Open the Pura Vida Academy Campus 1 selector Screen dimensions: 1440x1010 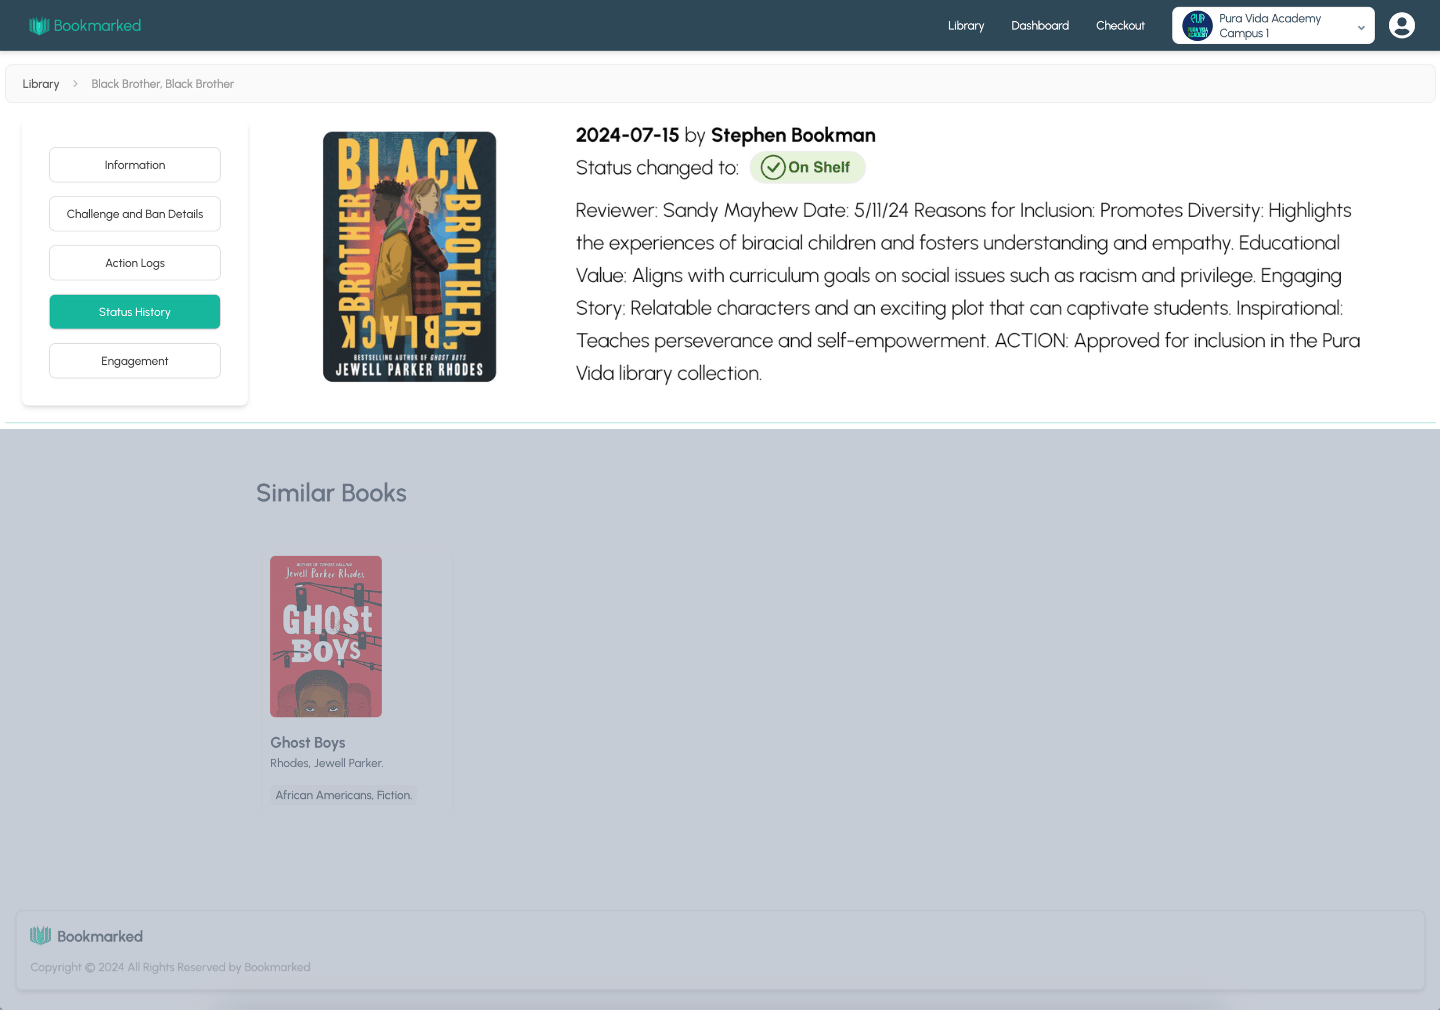(x=1272, y=26)
